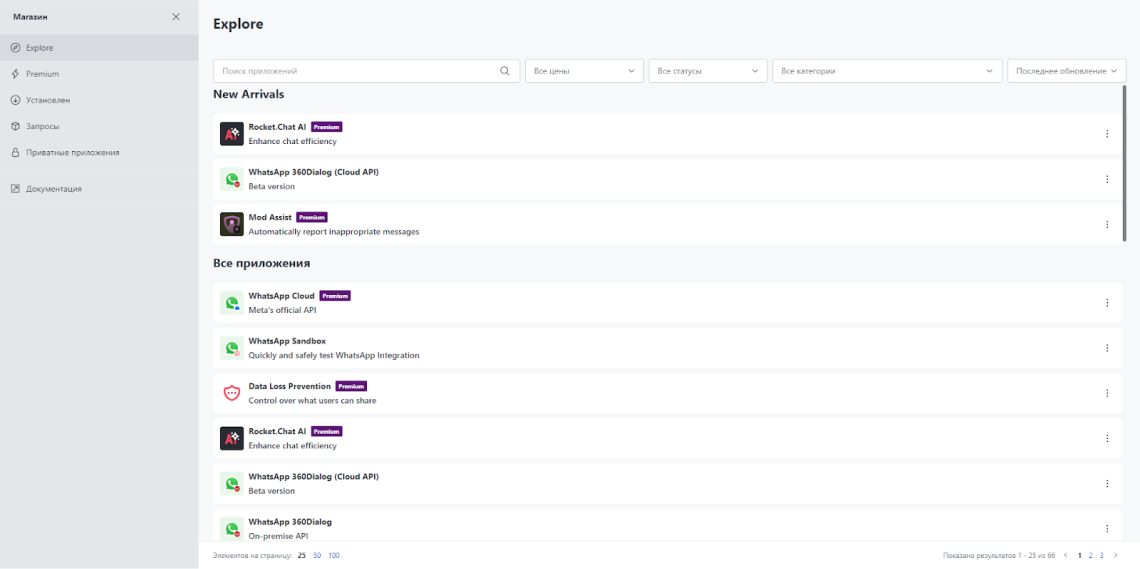
Task: Set items per page to 100
Action: click(334, 556)
